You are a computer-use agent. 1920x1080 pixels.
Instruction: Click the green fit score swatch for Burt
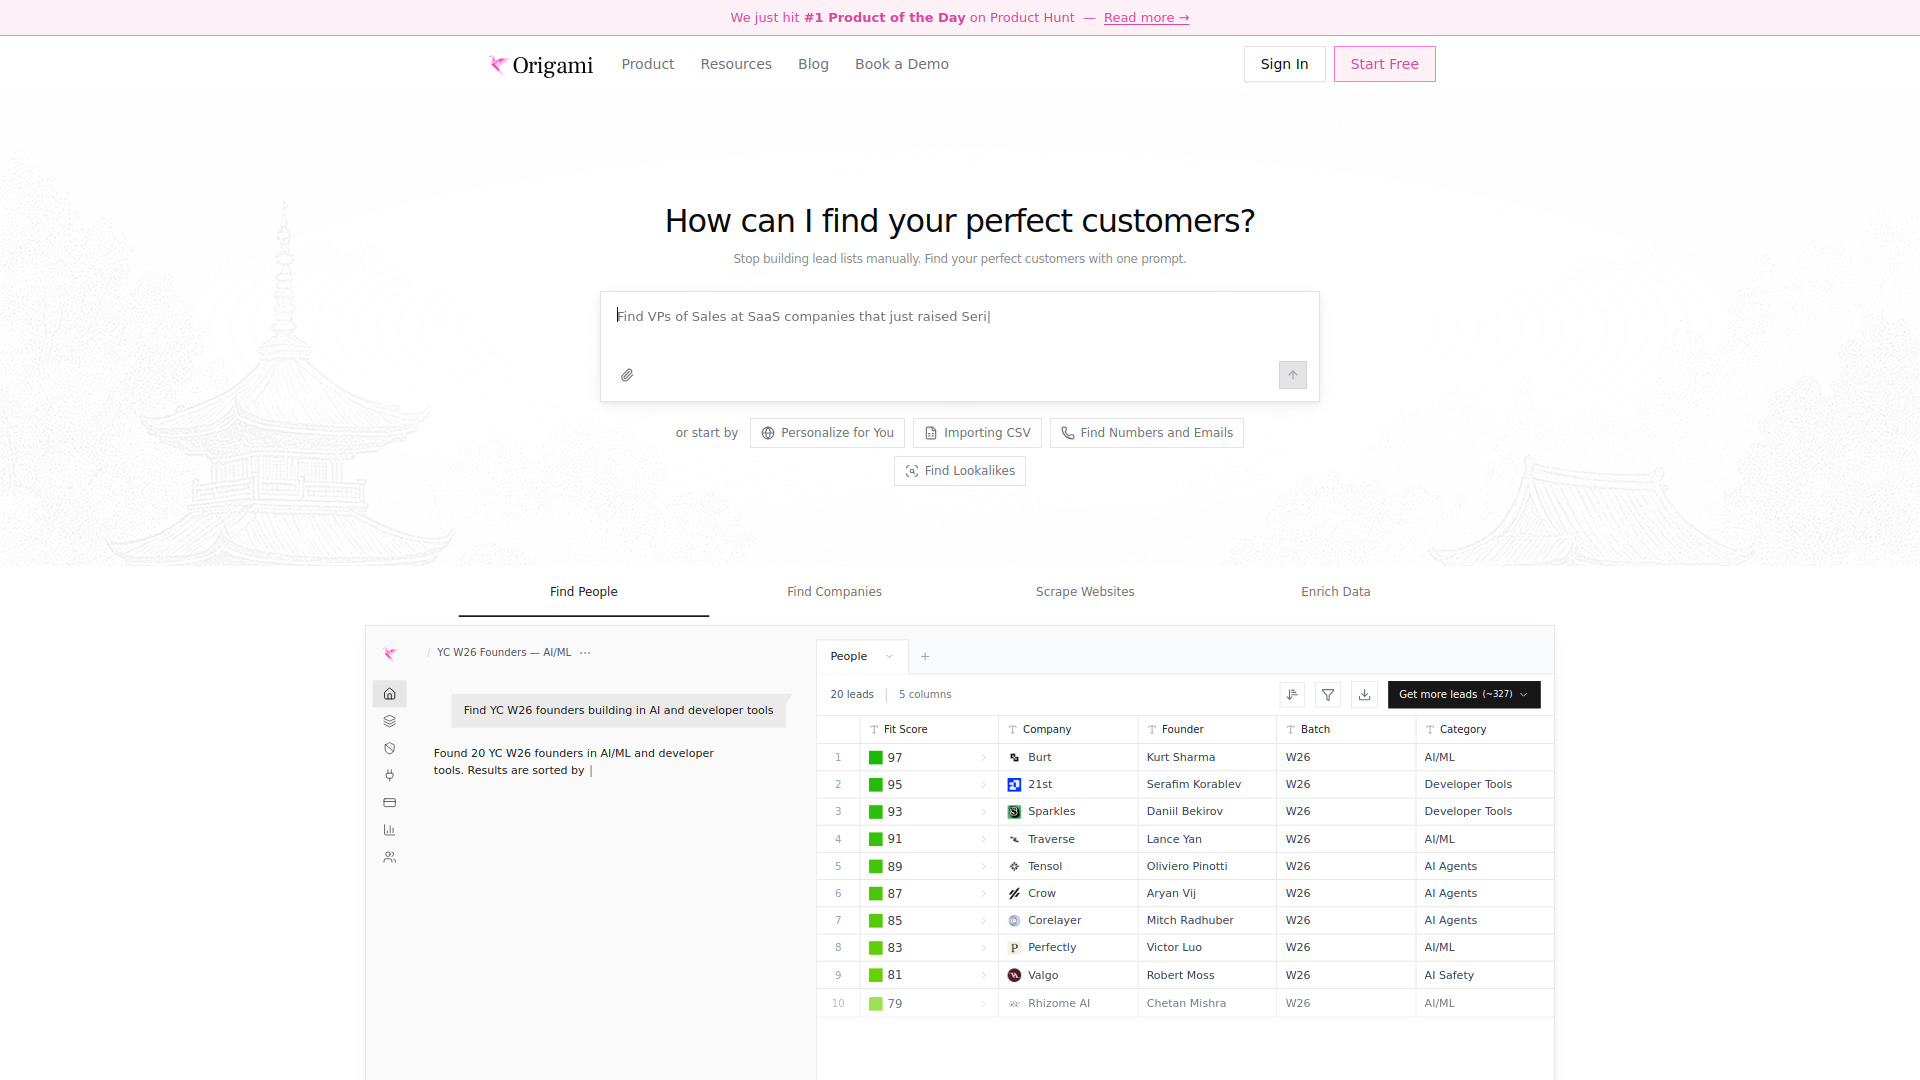click(x=876, y=758)
